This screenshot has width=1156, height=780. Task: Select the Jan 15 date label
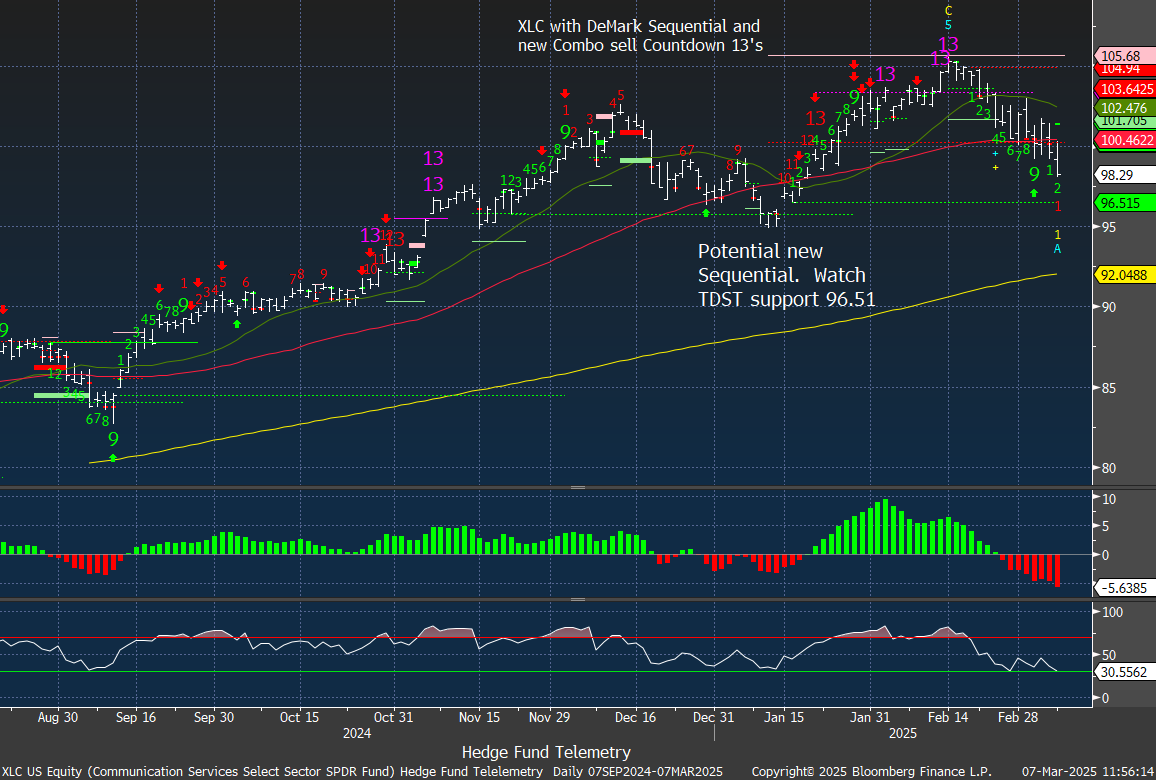click(784, 717)
